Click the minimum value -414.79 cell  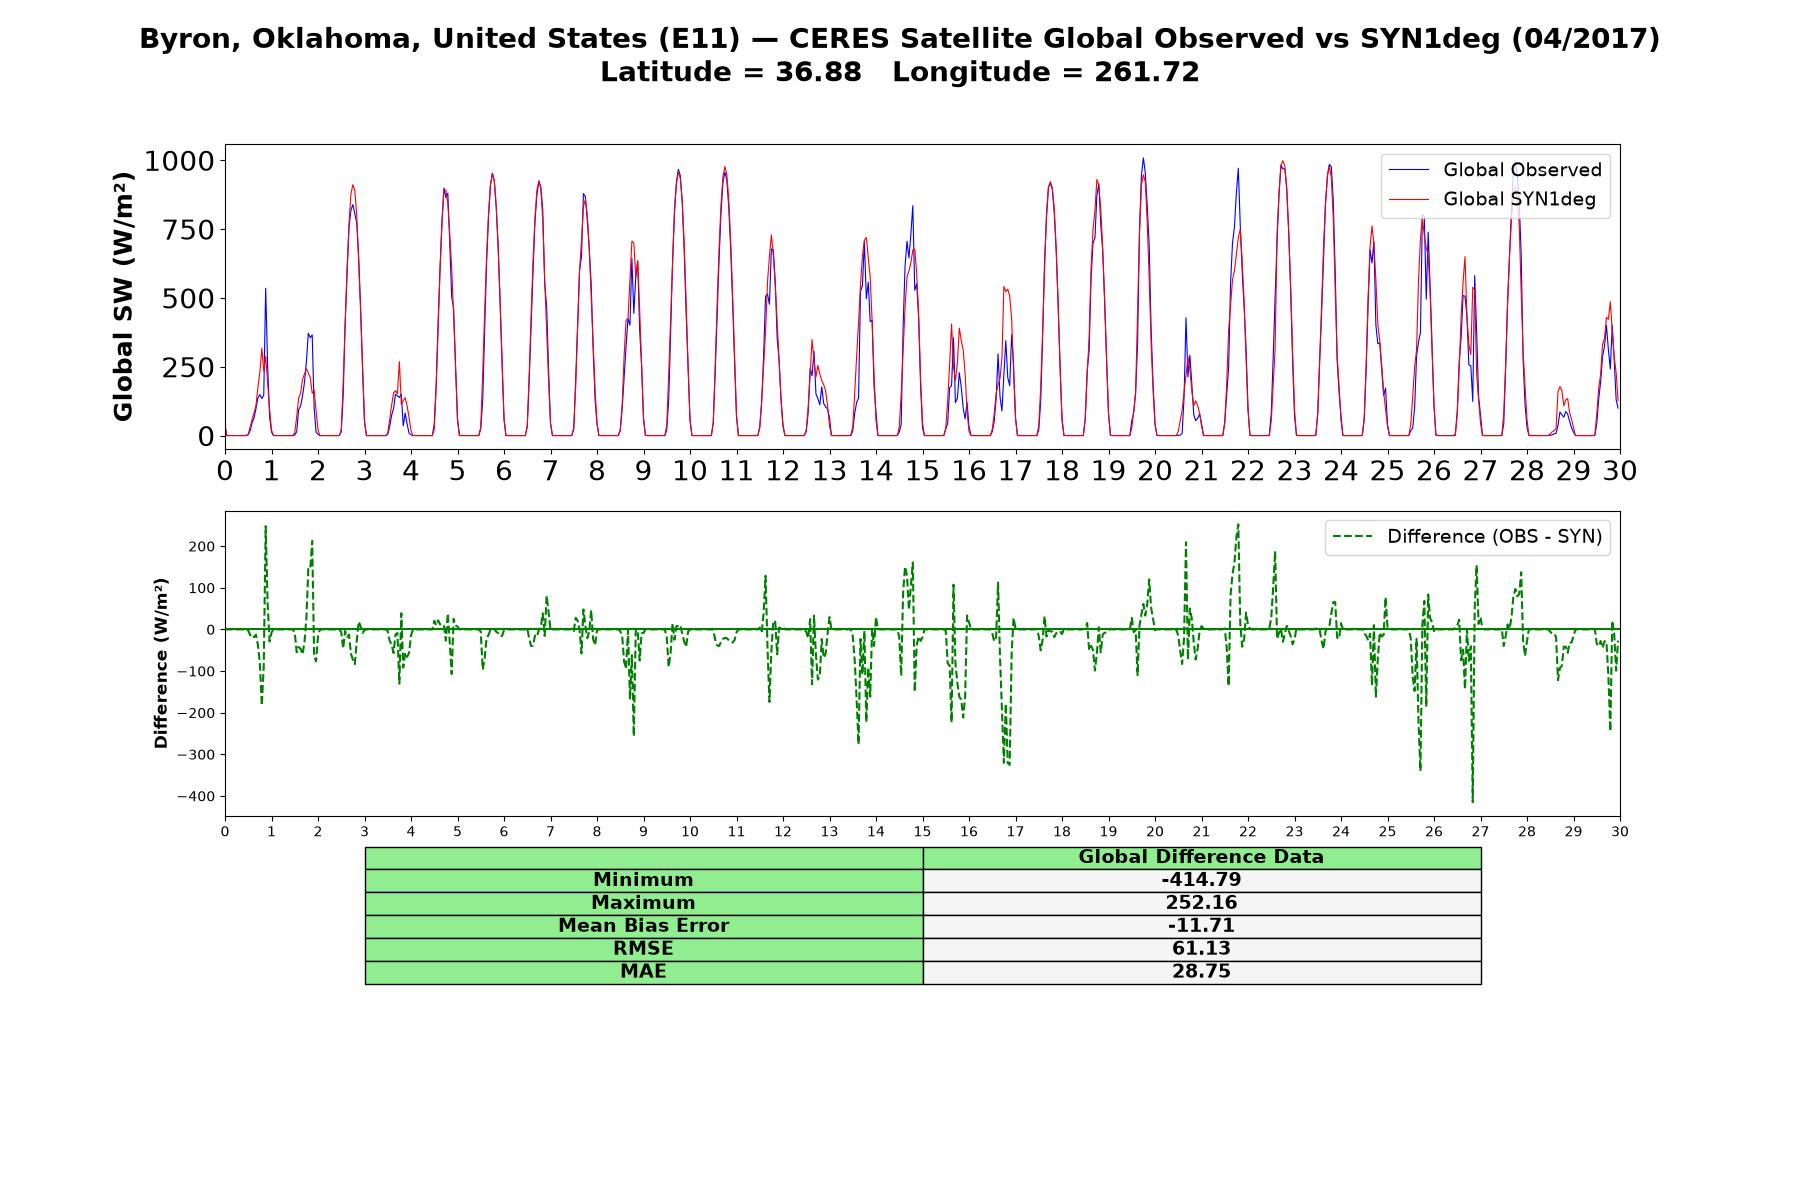pos(1202,880)
